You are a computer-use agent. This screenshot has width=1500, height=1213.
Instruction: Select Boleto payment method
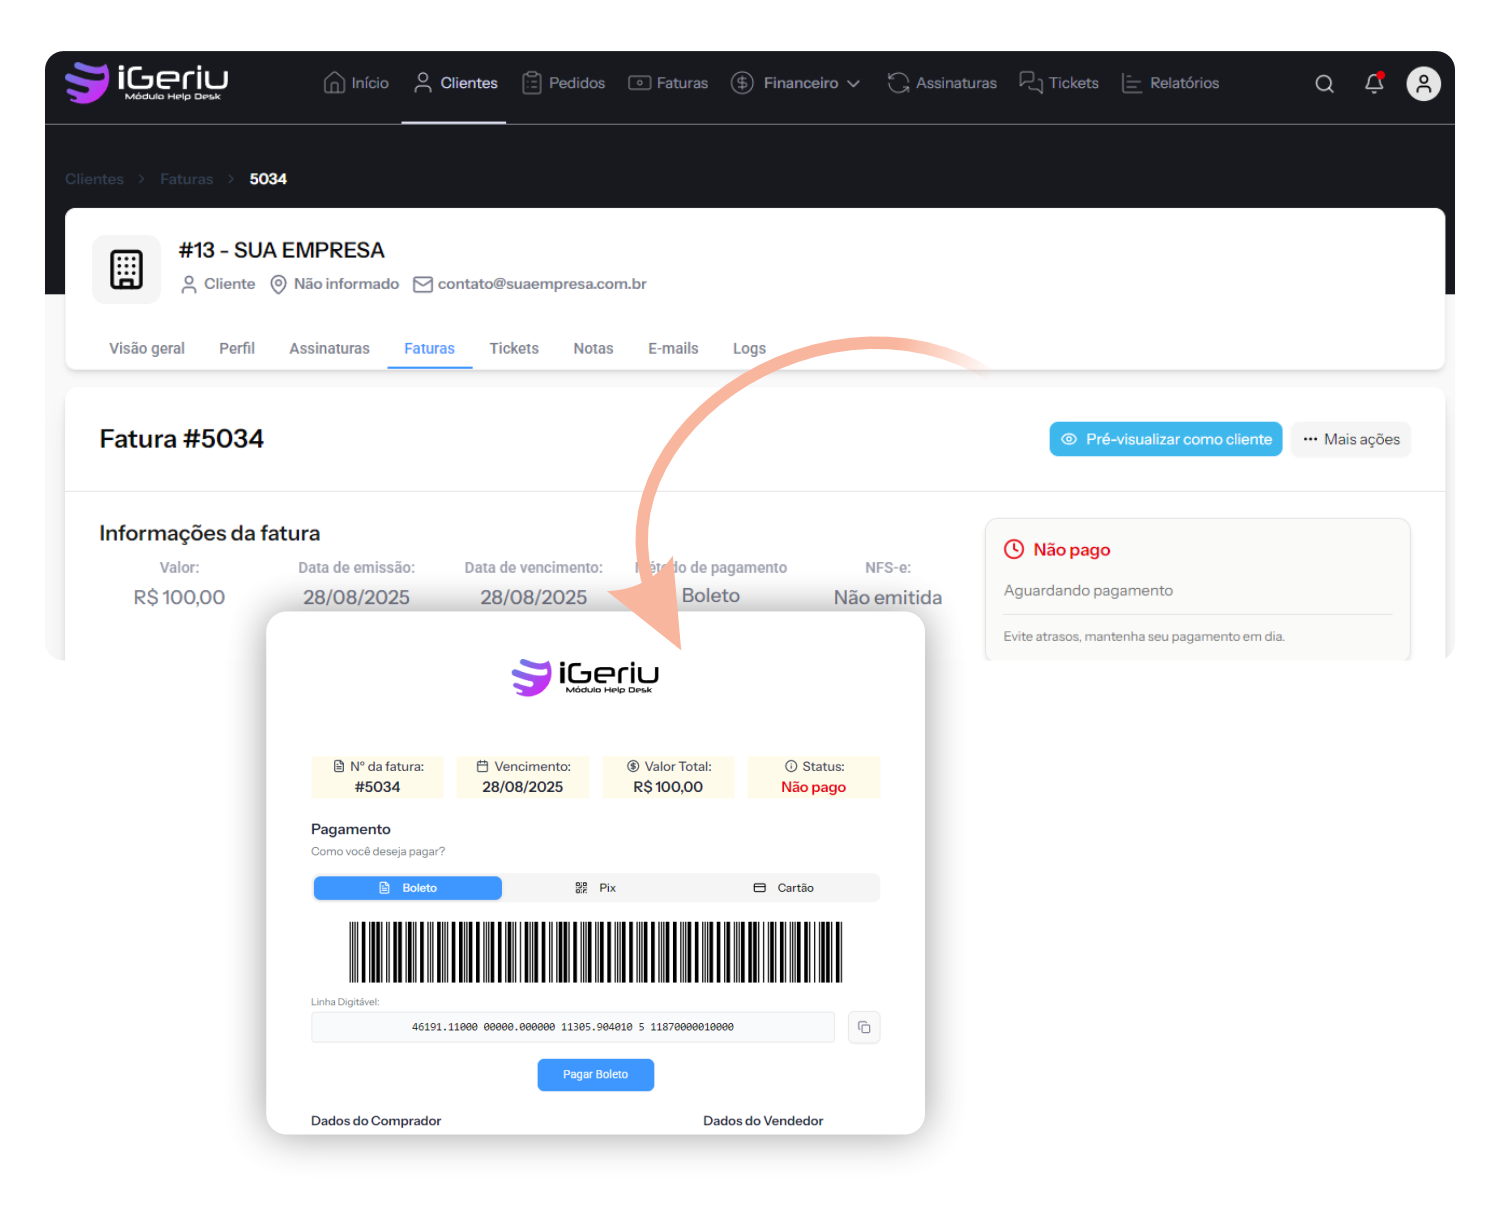coord(408,888)
